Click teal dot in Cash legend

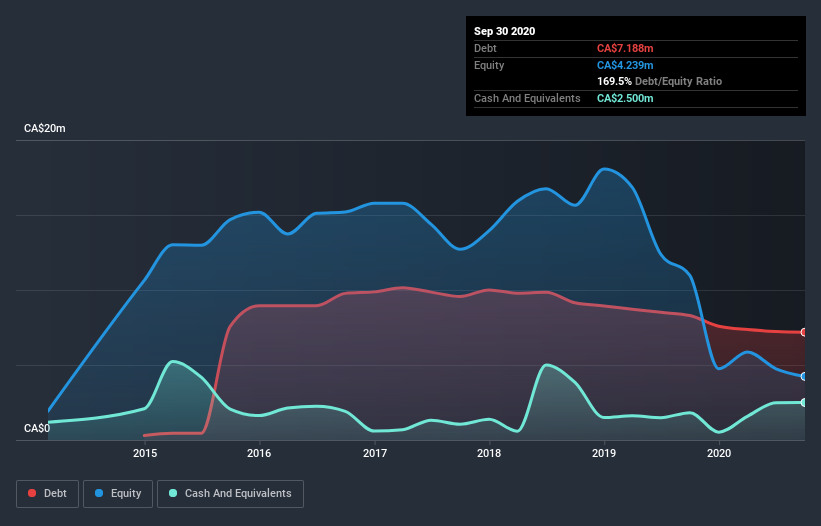click(173, 493)
